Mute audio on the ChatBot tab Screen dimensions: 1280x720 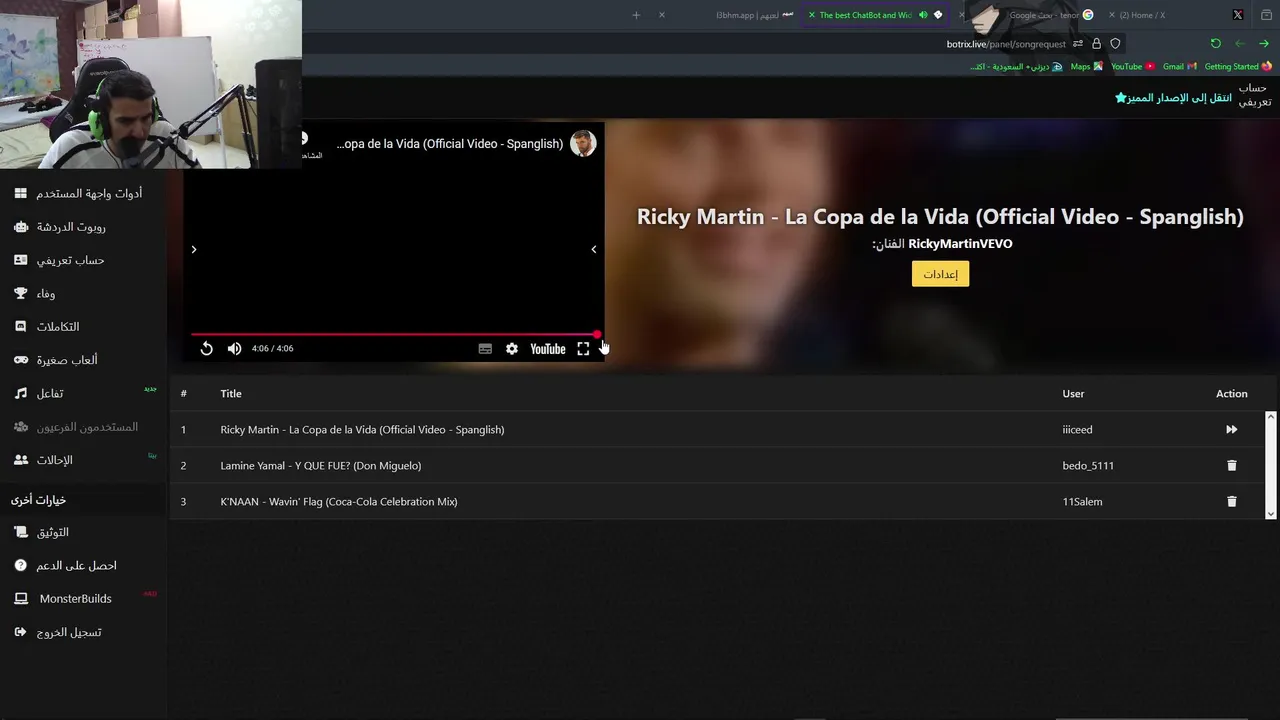[923, 15]
